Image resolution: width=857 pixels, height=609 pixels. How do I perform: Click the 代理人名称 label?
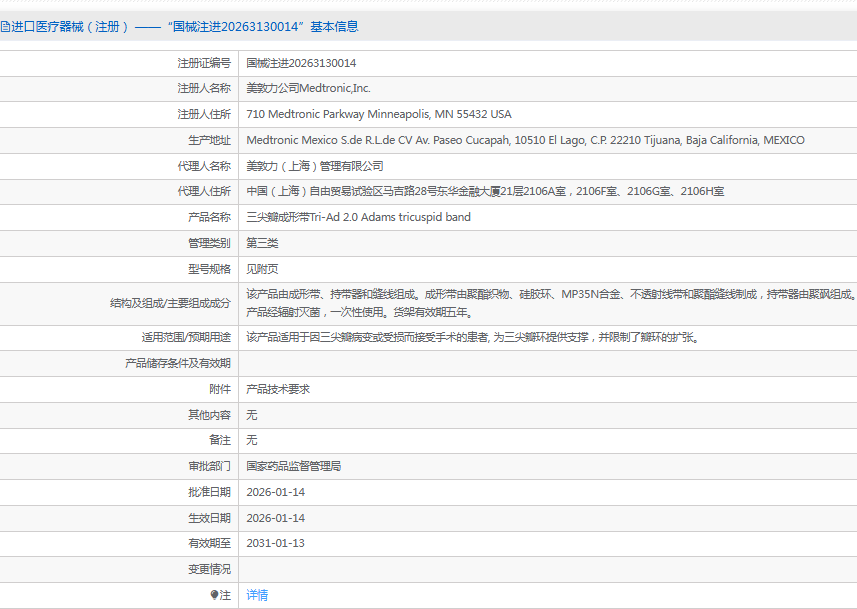point(204,166)
